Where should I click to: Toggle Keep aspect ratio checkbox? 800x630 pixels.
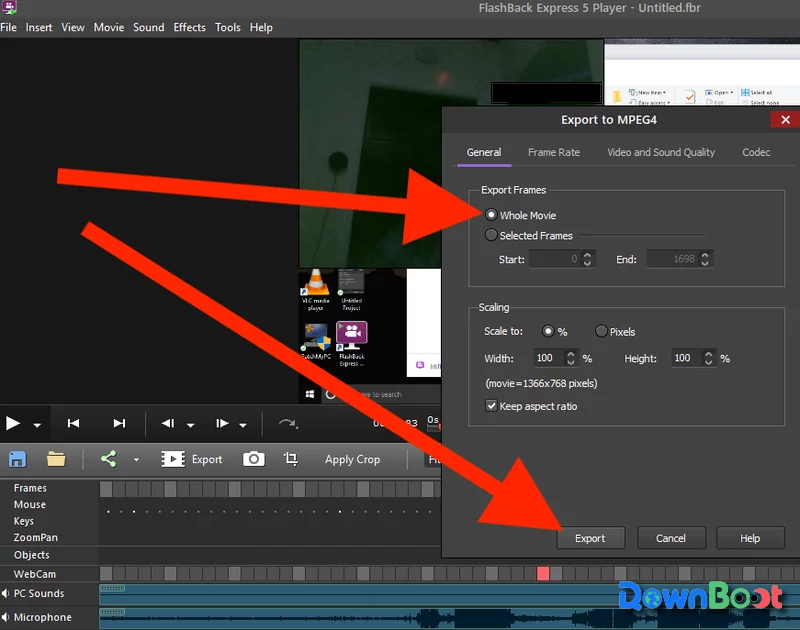tap(491, 406)
